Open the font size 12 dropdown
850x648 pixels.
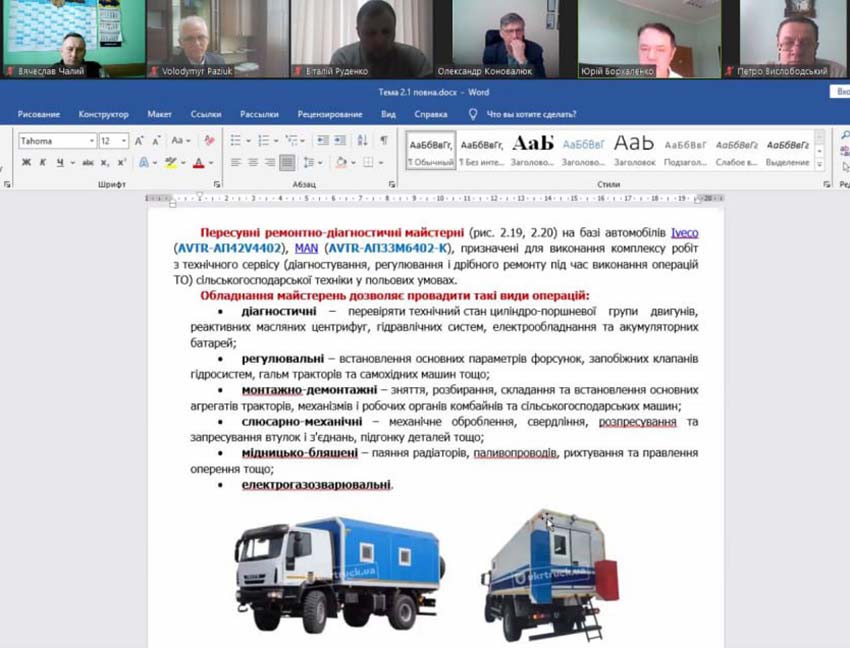124,141
